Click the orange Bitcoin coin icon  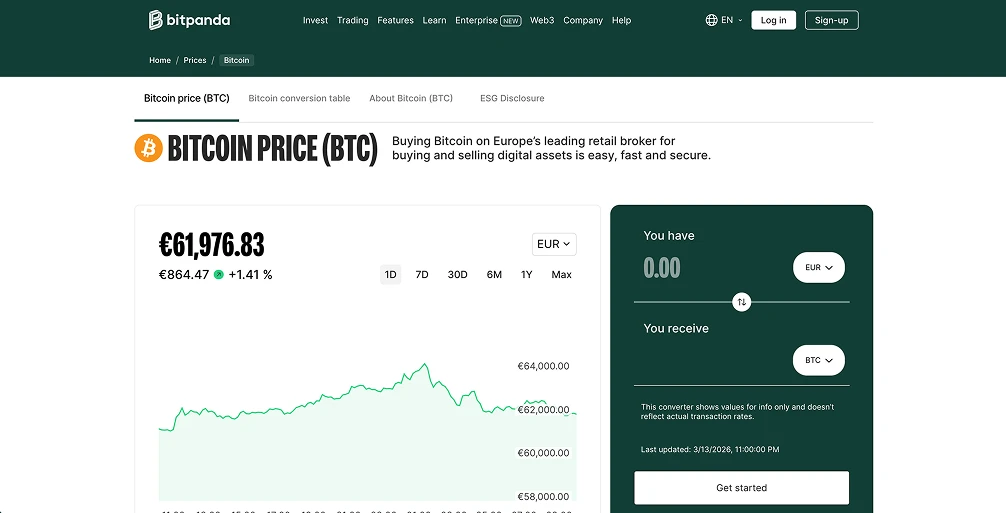pos(148,148)
